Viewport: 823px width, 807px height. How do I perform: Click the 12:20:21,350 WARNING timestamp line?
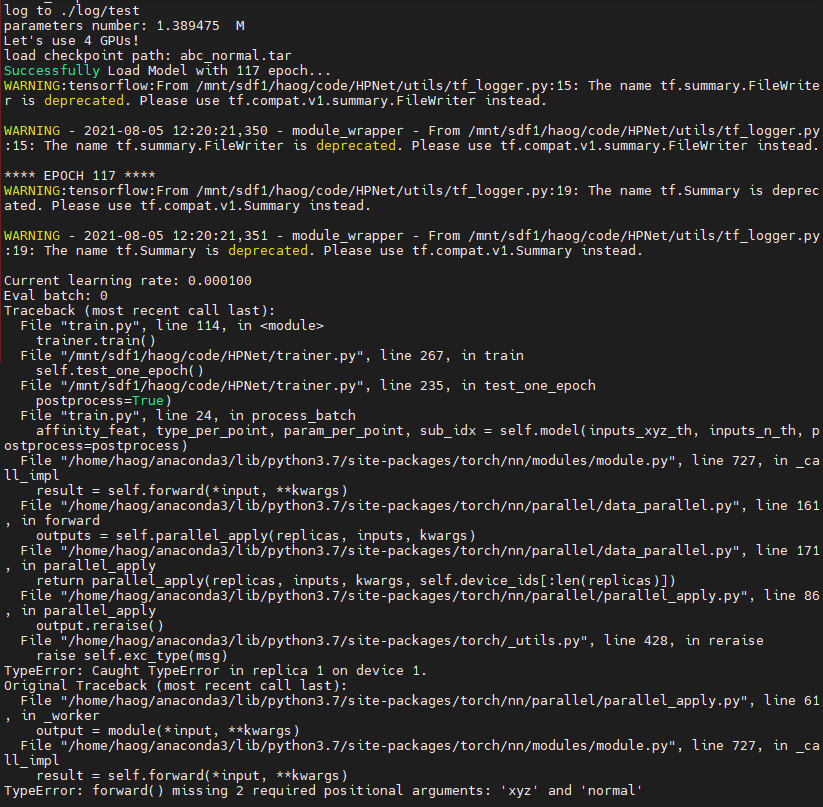pos(412,131)
